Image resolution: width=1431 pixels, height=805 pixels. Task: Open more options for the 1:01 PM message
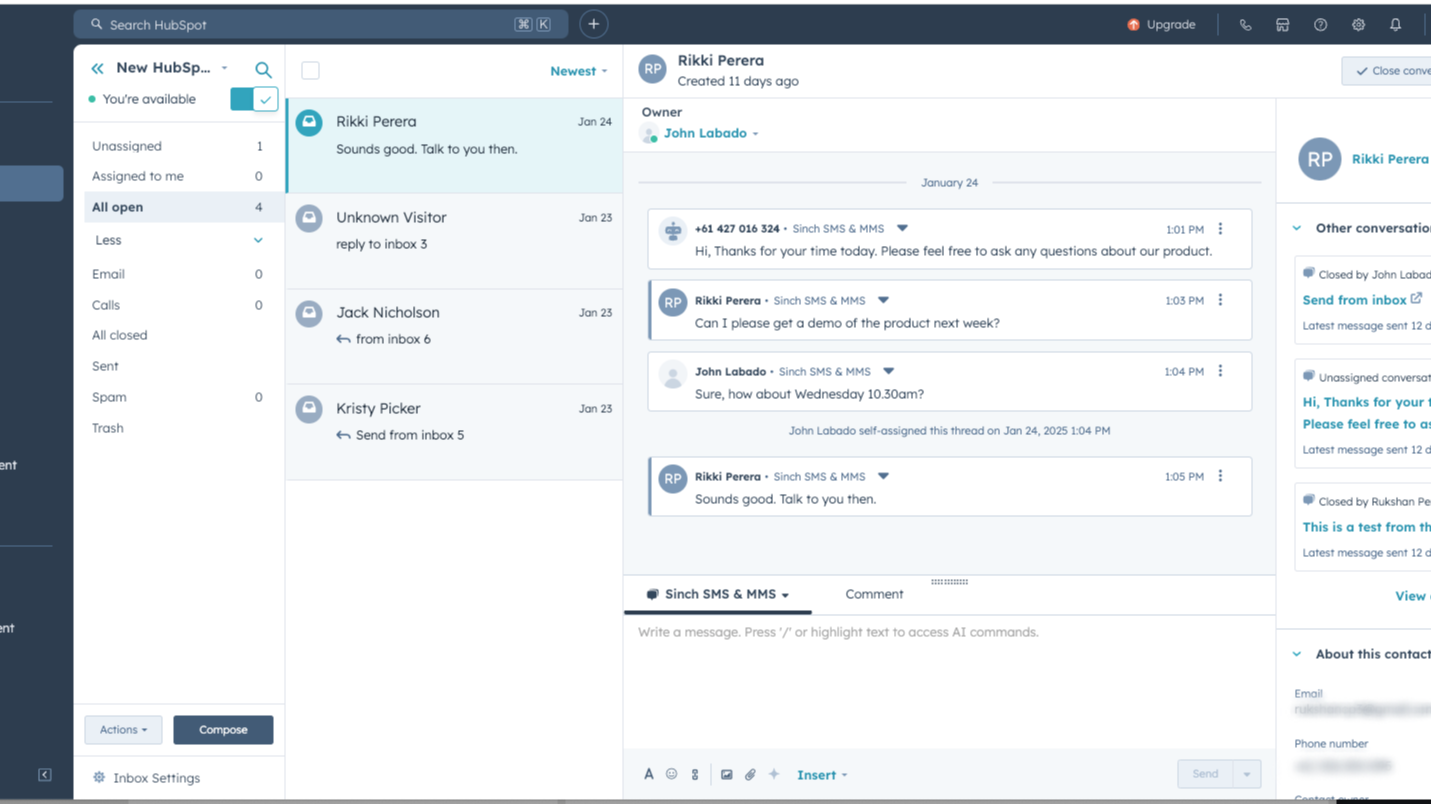[x=1220, y=229]
